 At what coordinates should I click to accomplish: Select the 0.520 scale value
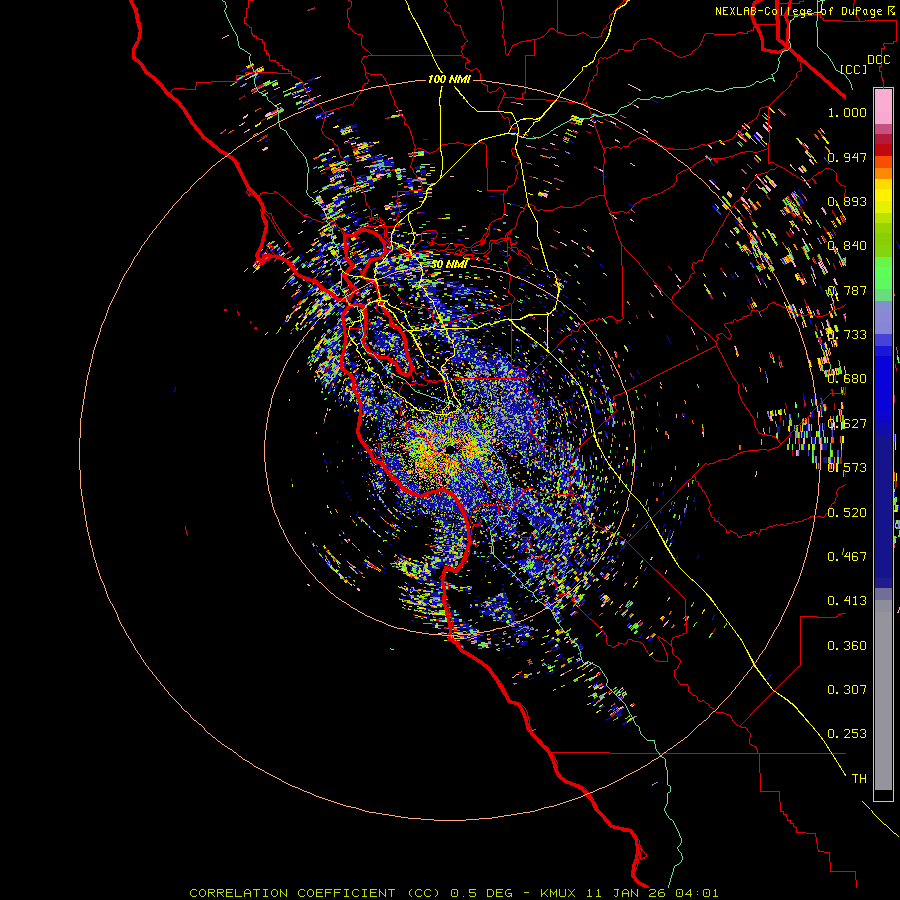click(x=847, y=513)
